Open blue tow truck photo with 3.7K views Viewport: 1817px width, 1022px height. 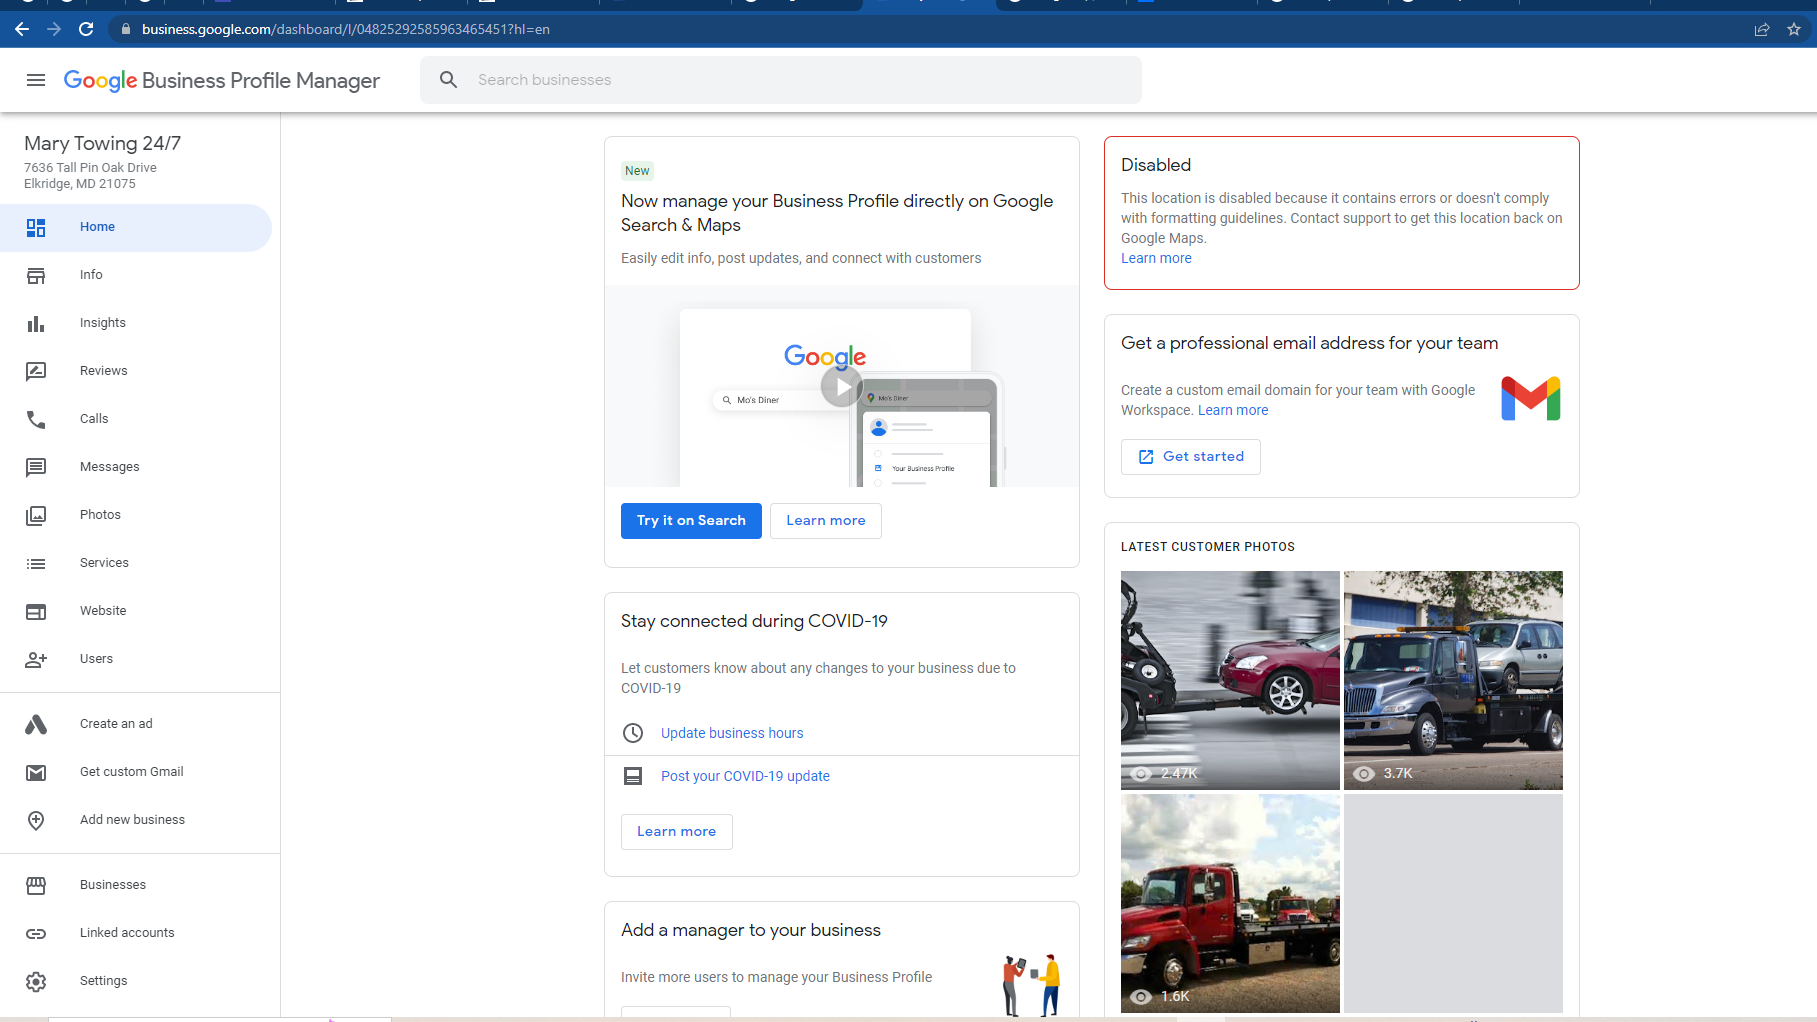coord(1453,680)
